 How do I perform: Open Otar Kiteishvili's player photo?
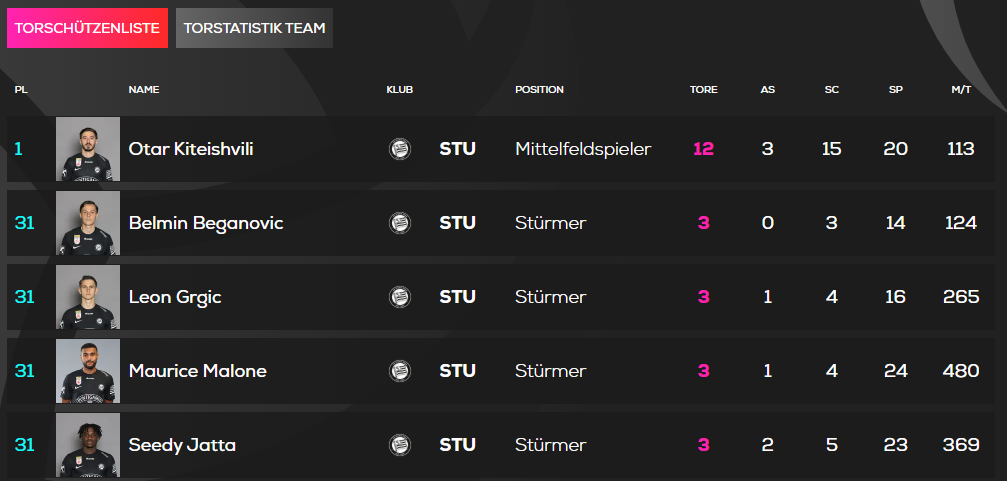click(x=88, y=149)
